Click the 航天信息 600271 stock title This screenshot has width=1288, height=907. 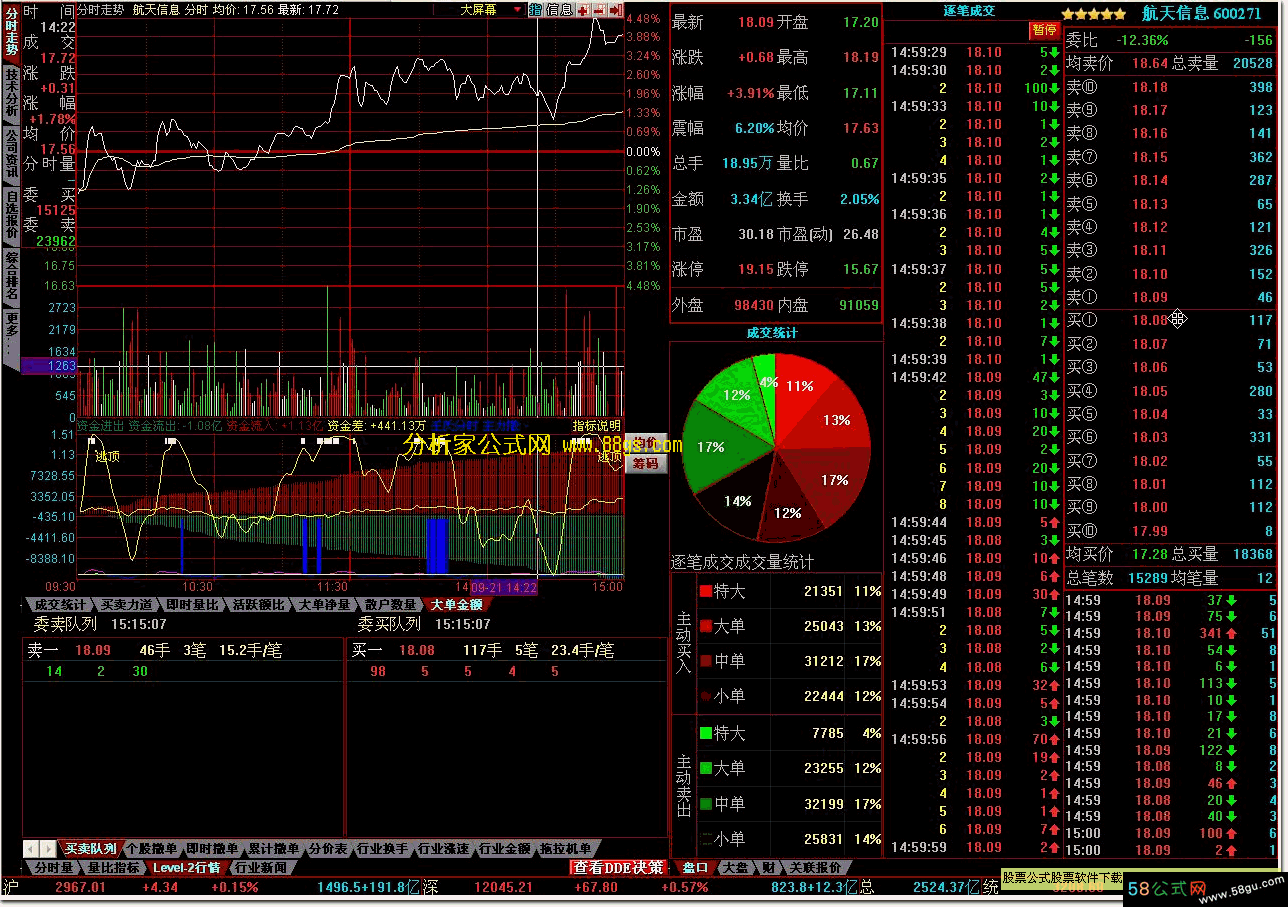click(x=1201, y=13)
